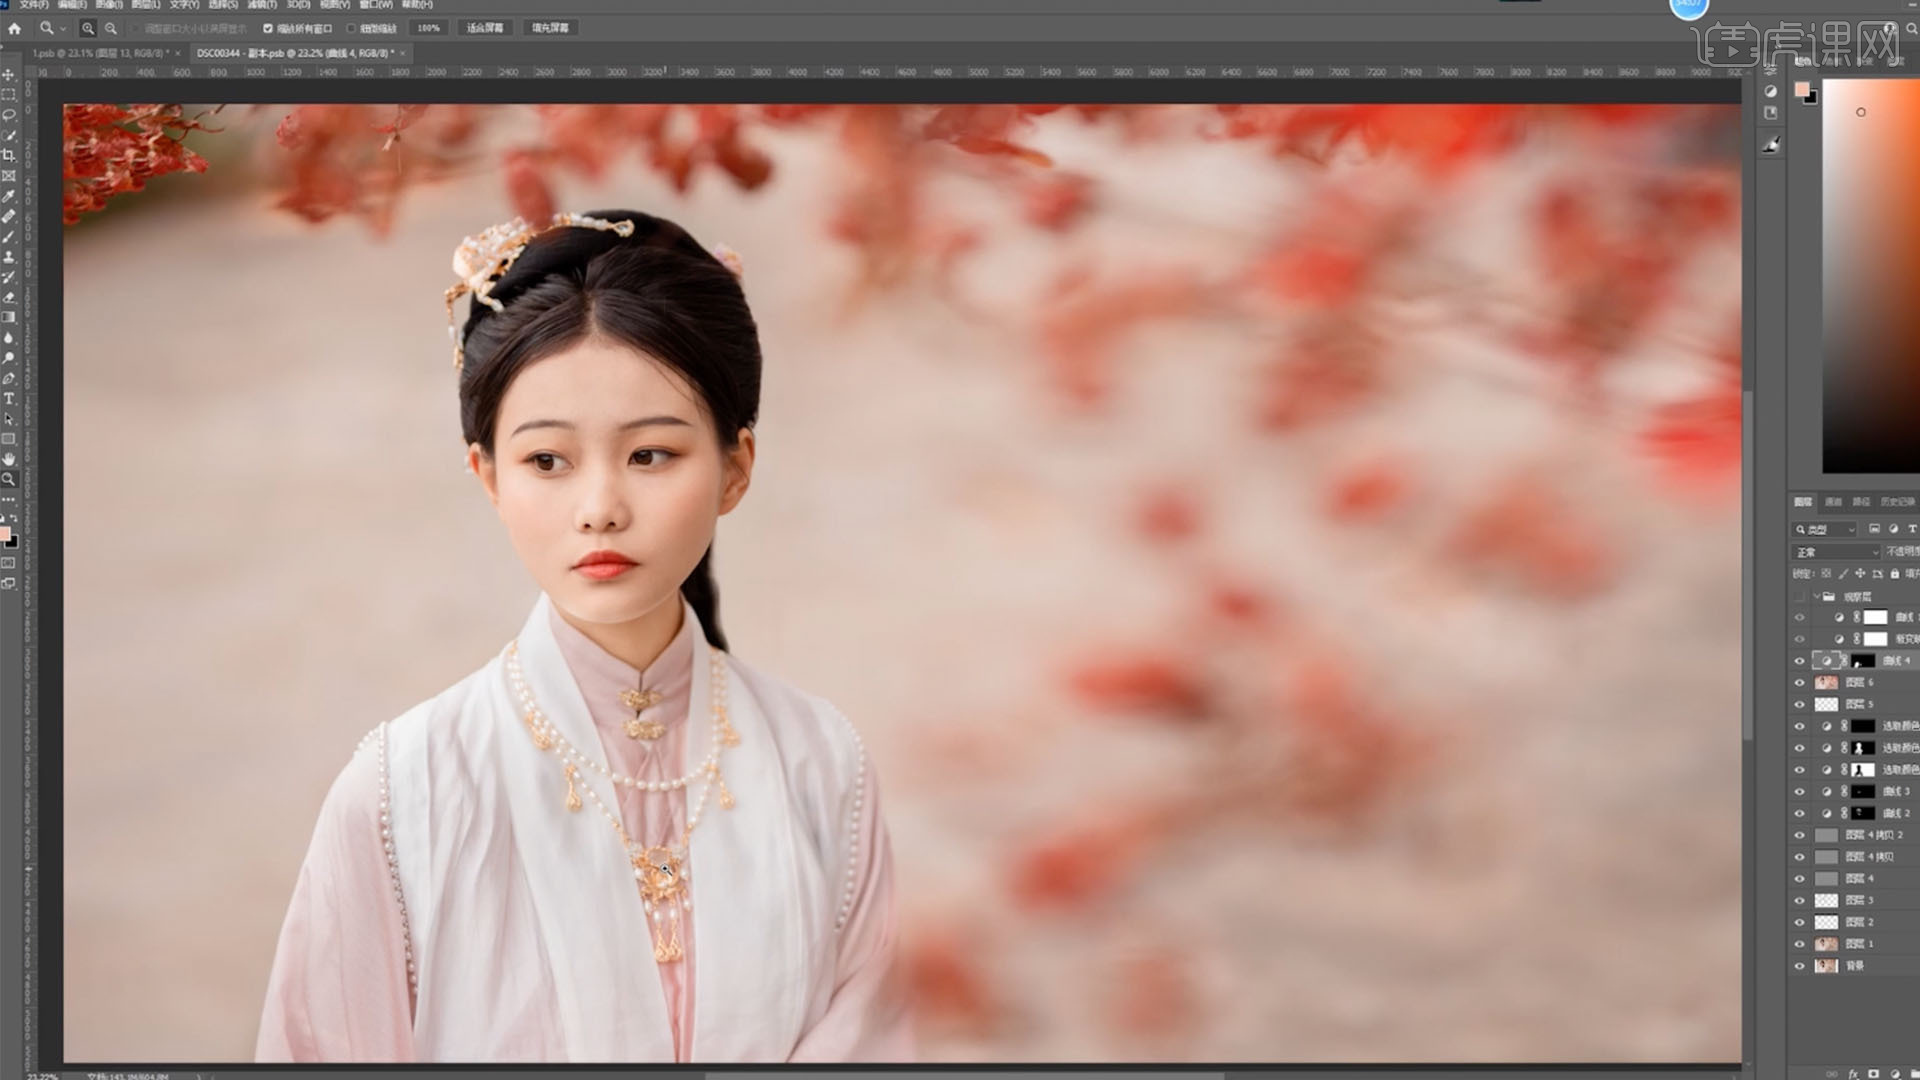The width and height of the screenshot is (1920, 1080).
Task: Click the zoom out magnifier icon
Action: click(x=111, y=29)
